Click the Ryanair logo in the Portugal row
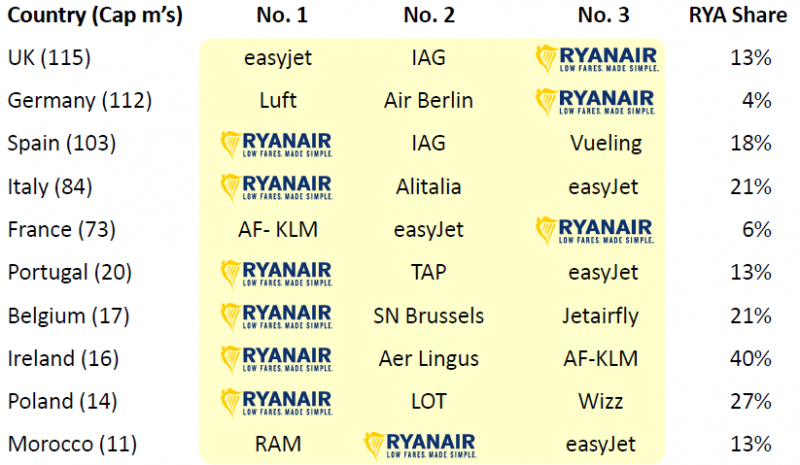Viewport: 800px width, 465px height. point(277,274)
